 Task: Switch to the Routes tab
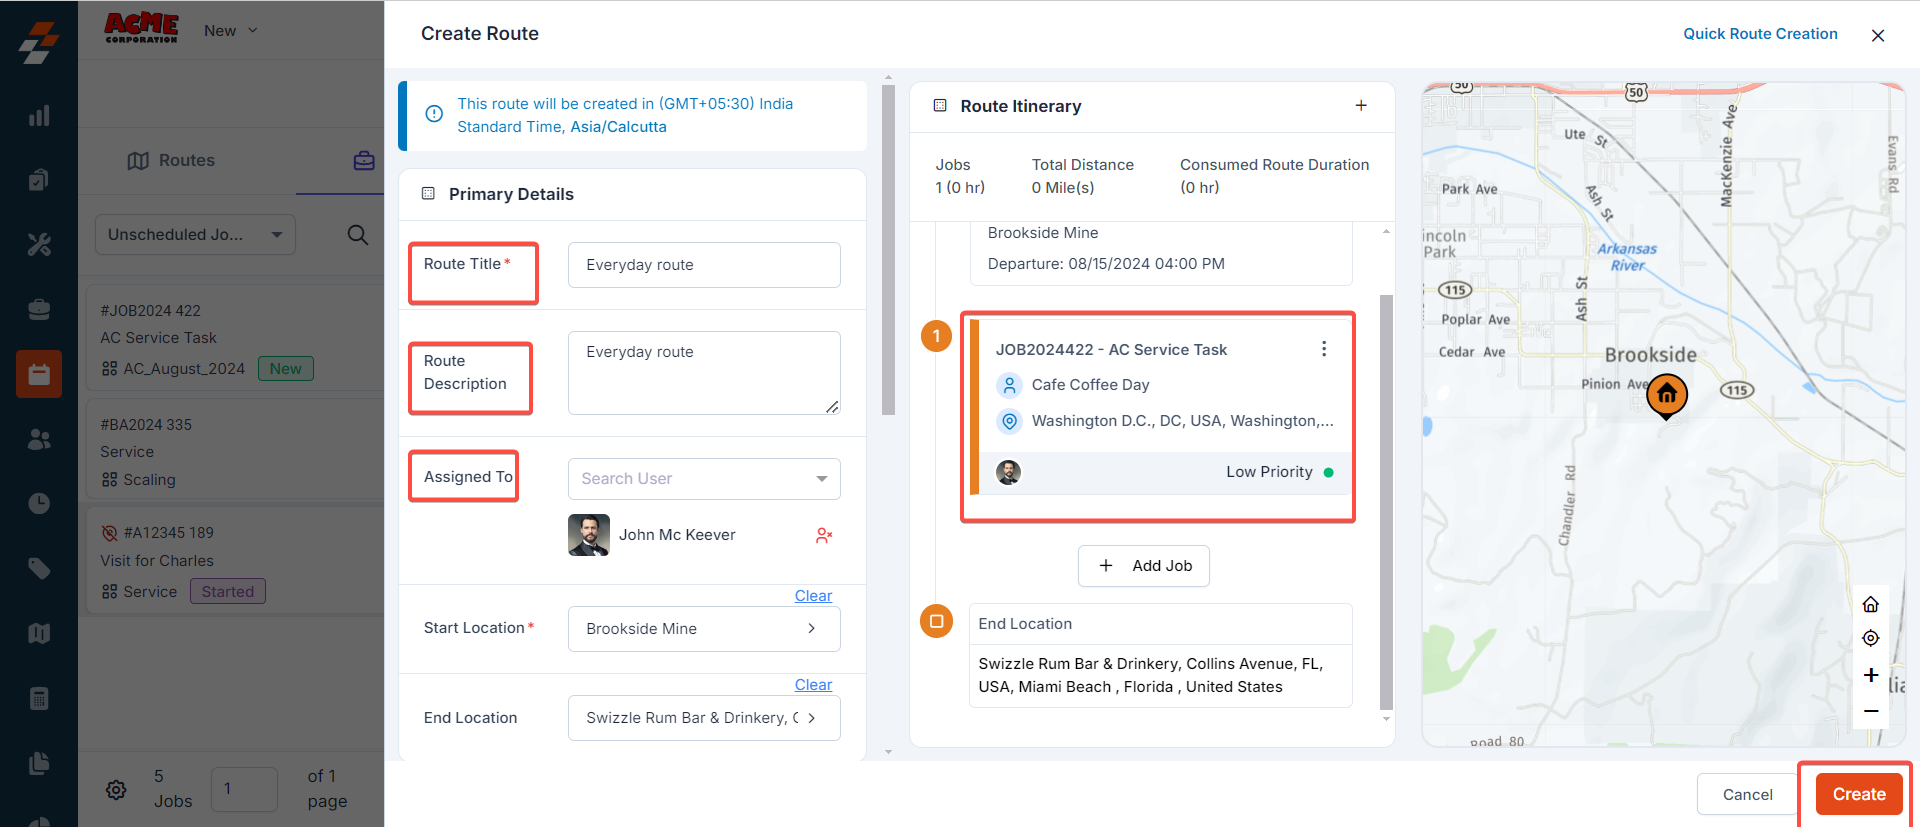click(172, 161)
